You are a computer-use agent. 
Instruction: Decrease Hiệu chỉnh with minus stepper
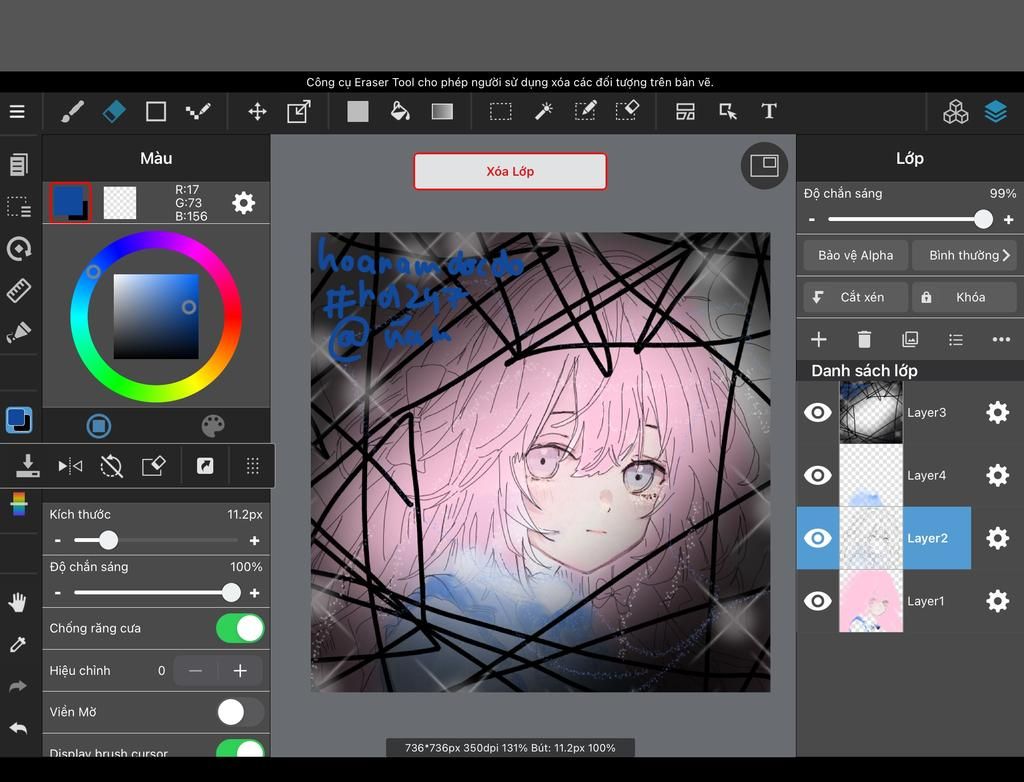[x=195, y=671]
